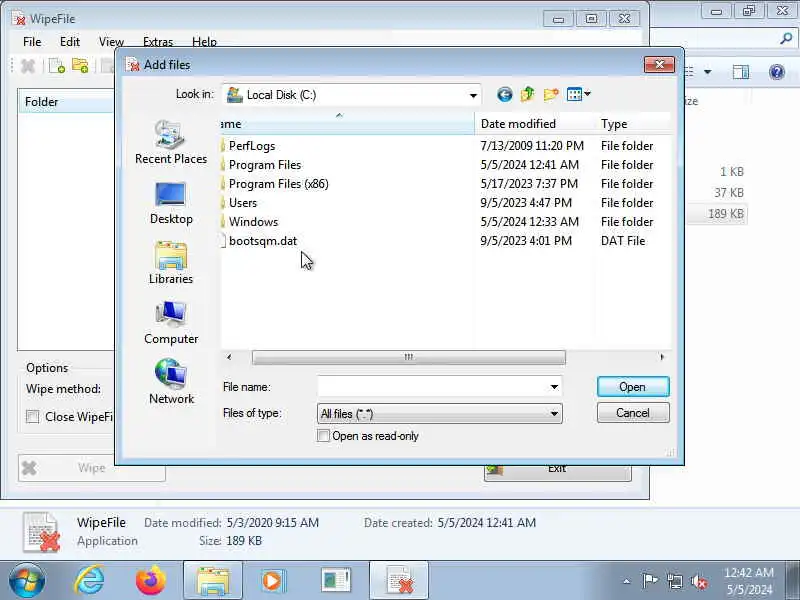Go up one folder level

pos(528,94)
